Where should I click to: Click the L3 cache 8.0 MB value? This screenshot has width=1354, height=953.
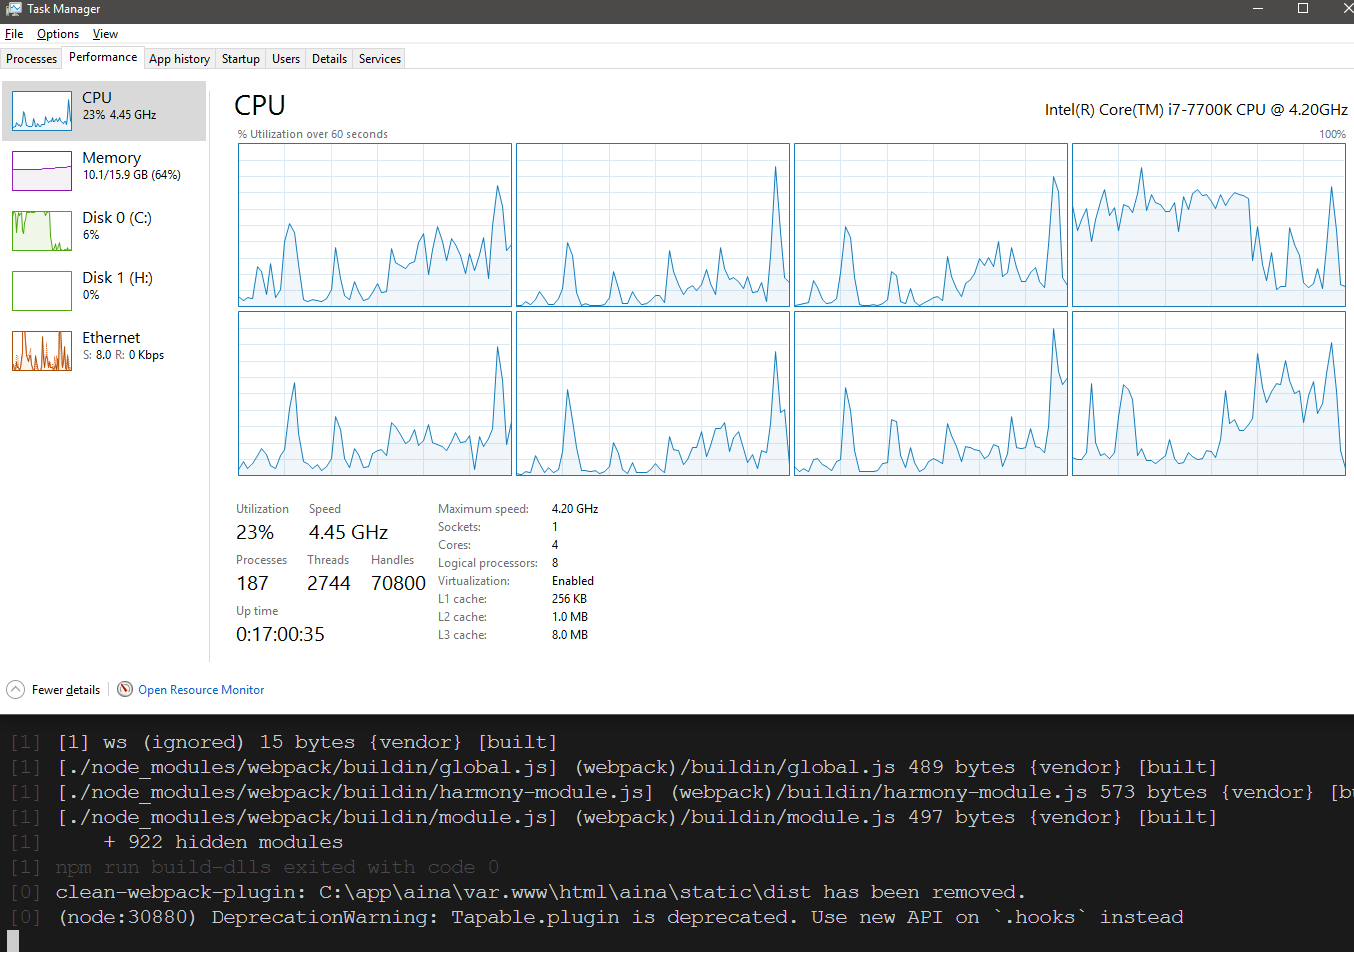[570, 635]
